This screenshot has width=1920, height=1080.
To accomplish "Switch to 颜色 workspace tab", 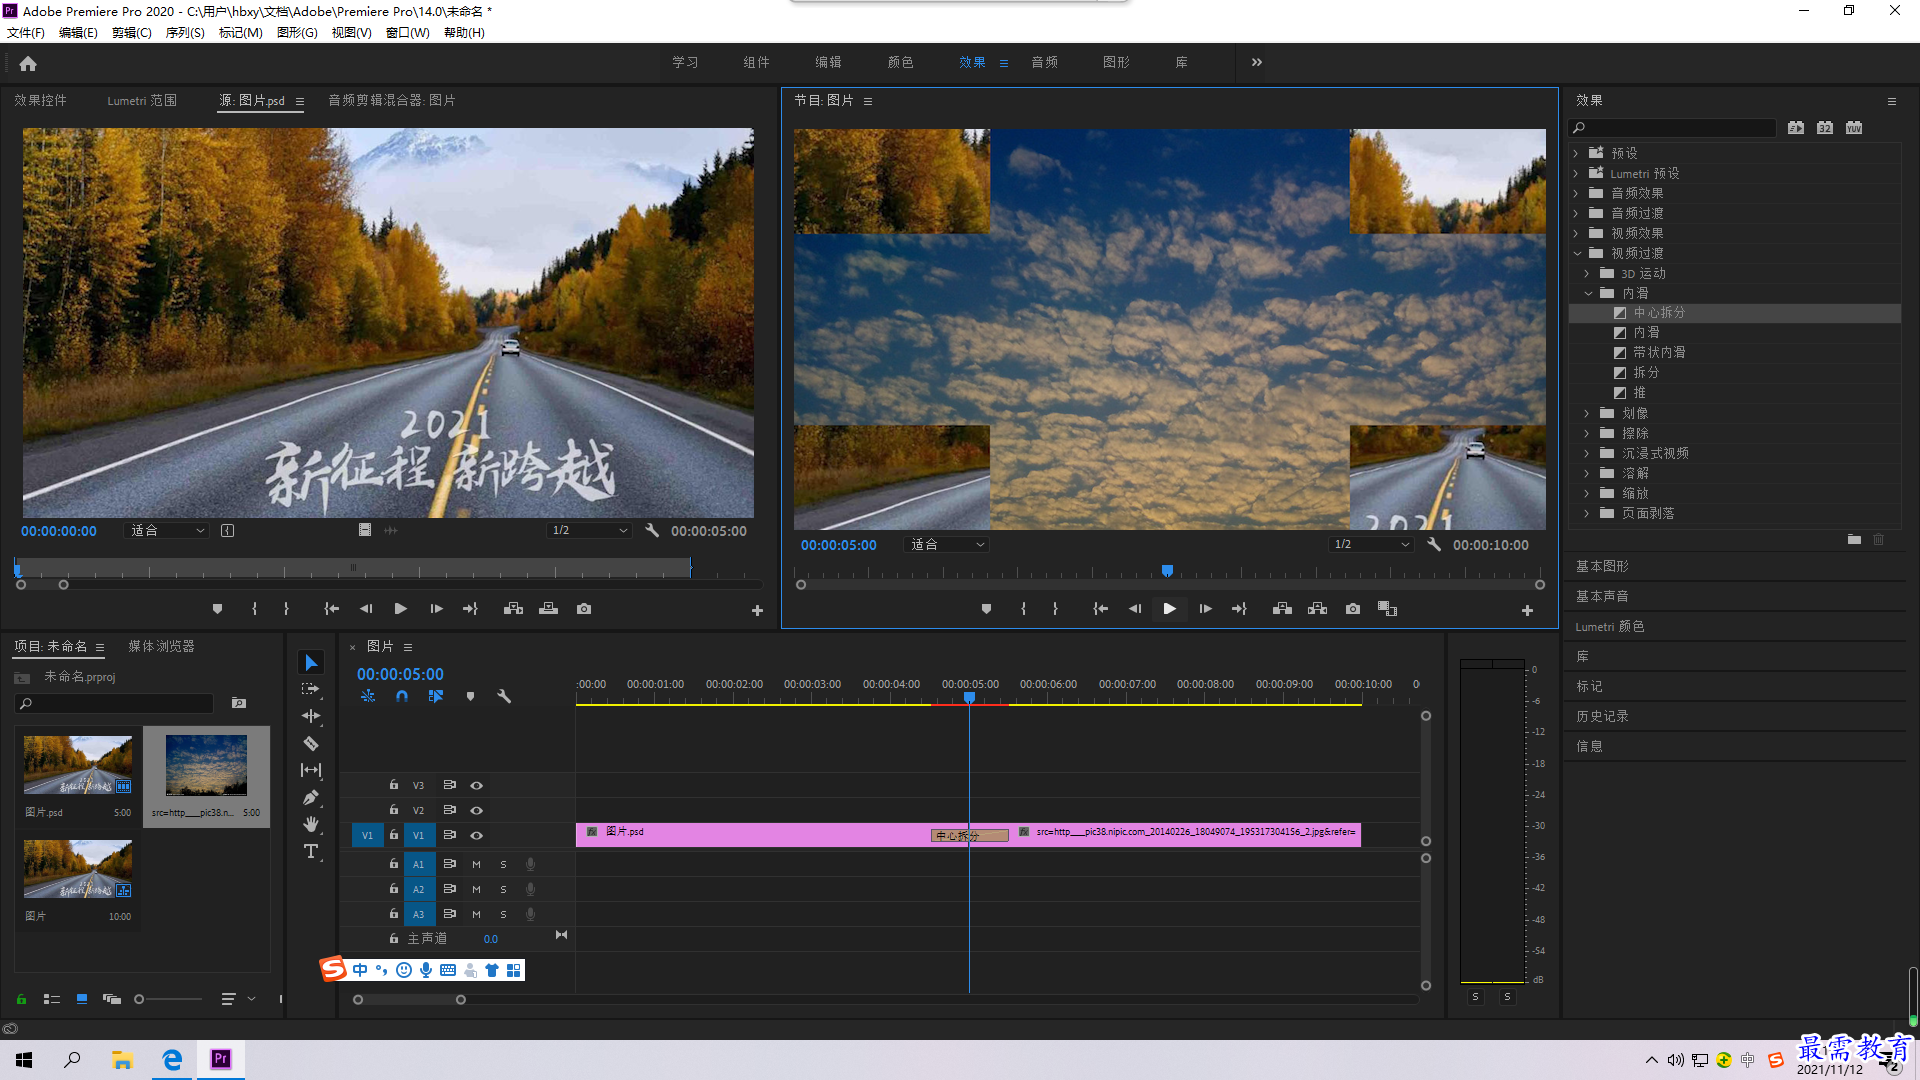I will point(900,62).
